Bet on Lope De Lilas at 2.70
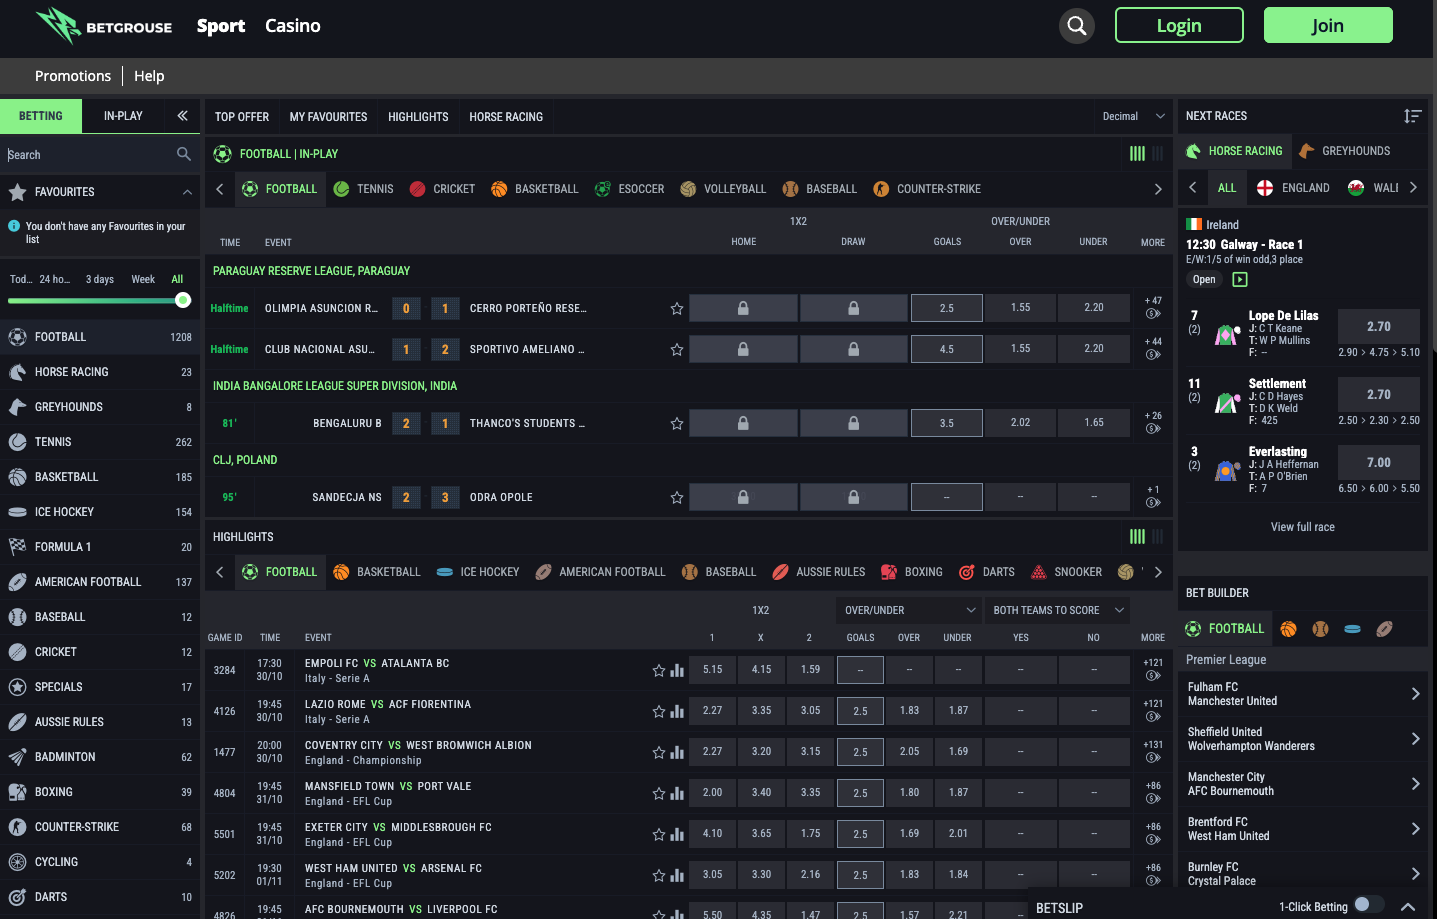The image size is (1437, 919). tap(1379, 327)
